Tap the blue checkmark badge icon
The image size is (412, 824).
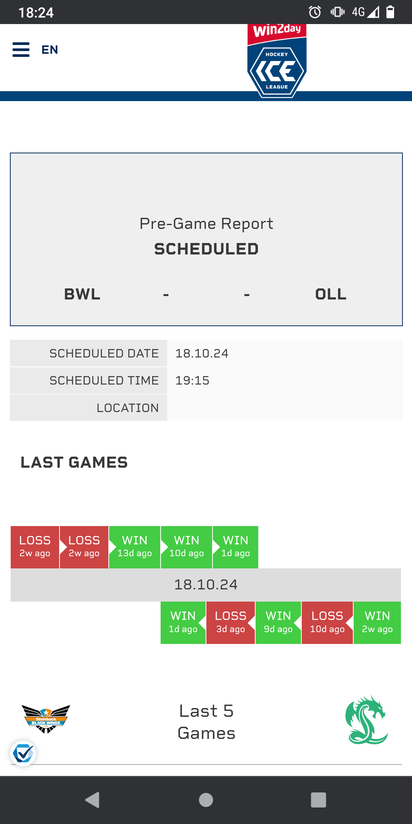click(22, 753)
